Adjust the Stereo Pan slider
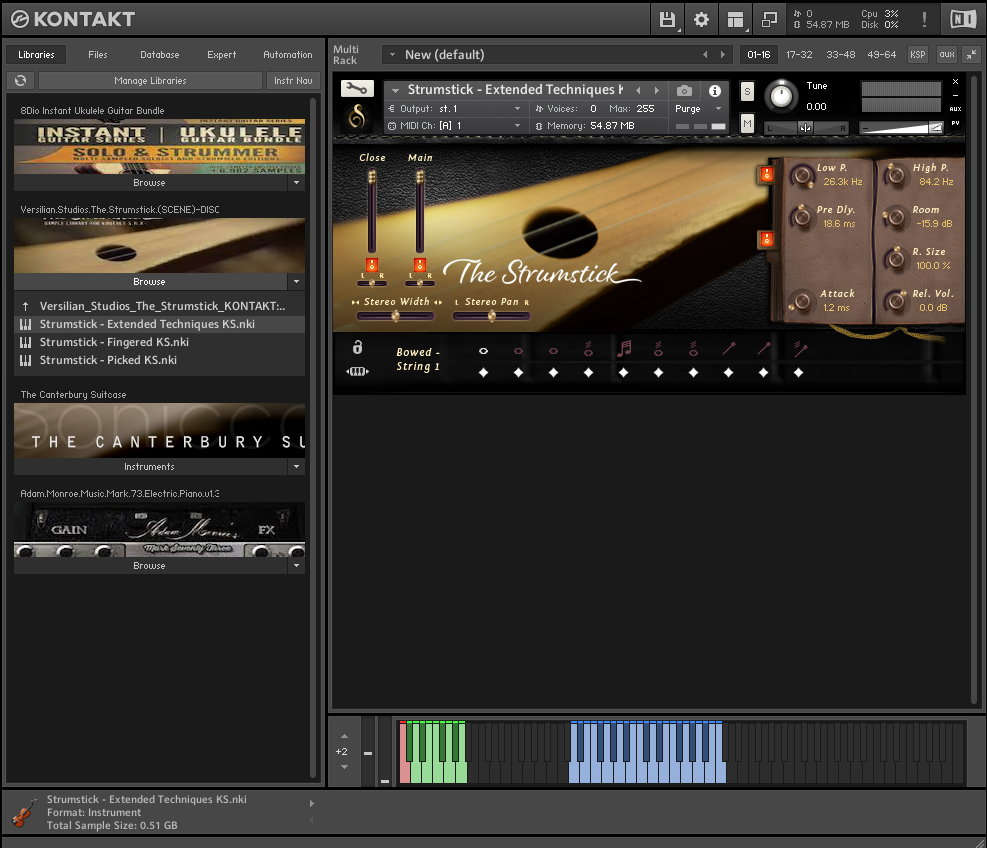The height and width of the screenshot is (848, 987). 492,316
